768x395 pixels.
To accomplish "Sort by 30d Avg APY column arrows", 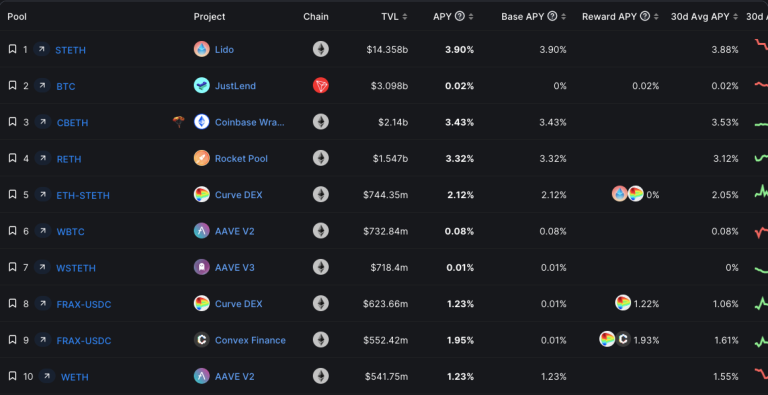I will pos(735,17).
